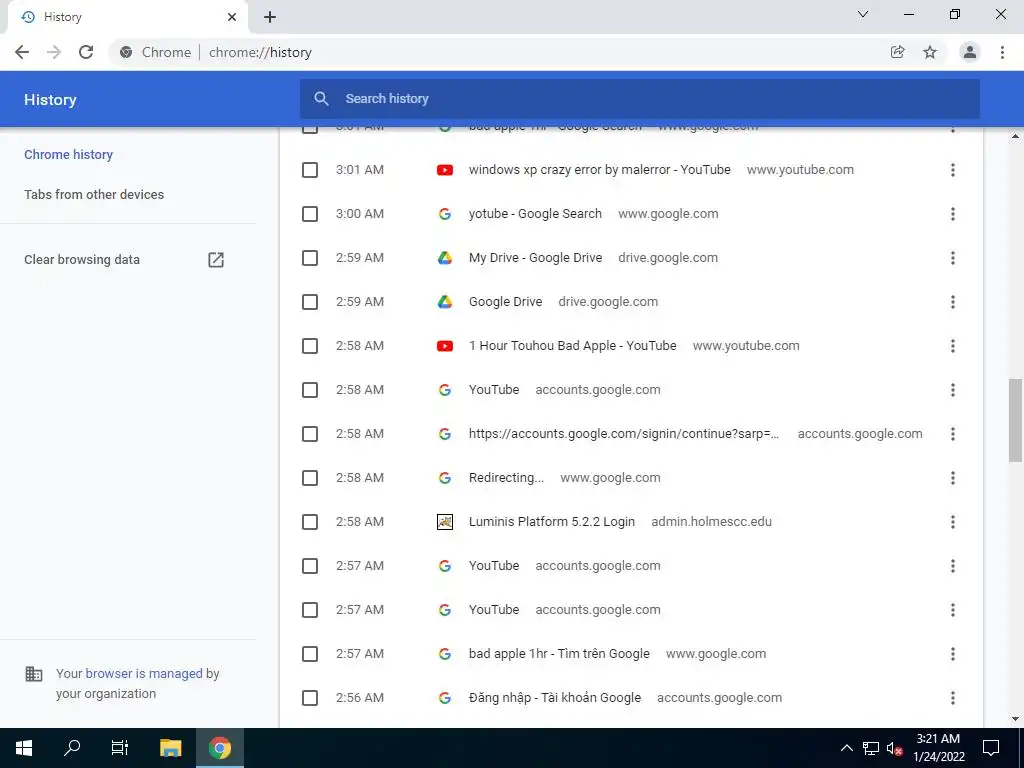
Task: Open more actions for My Drive entry
Action: click(953, 258)
